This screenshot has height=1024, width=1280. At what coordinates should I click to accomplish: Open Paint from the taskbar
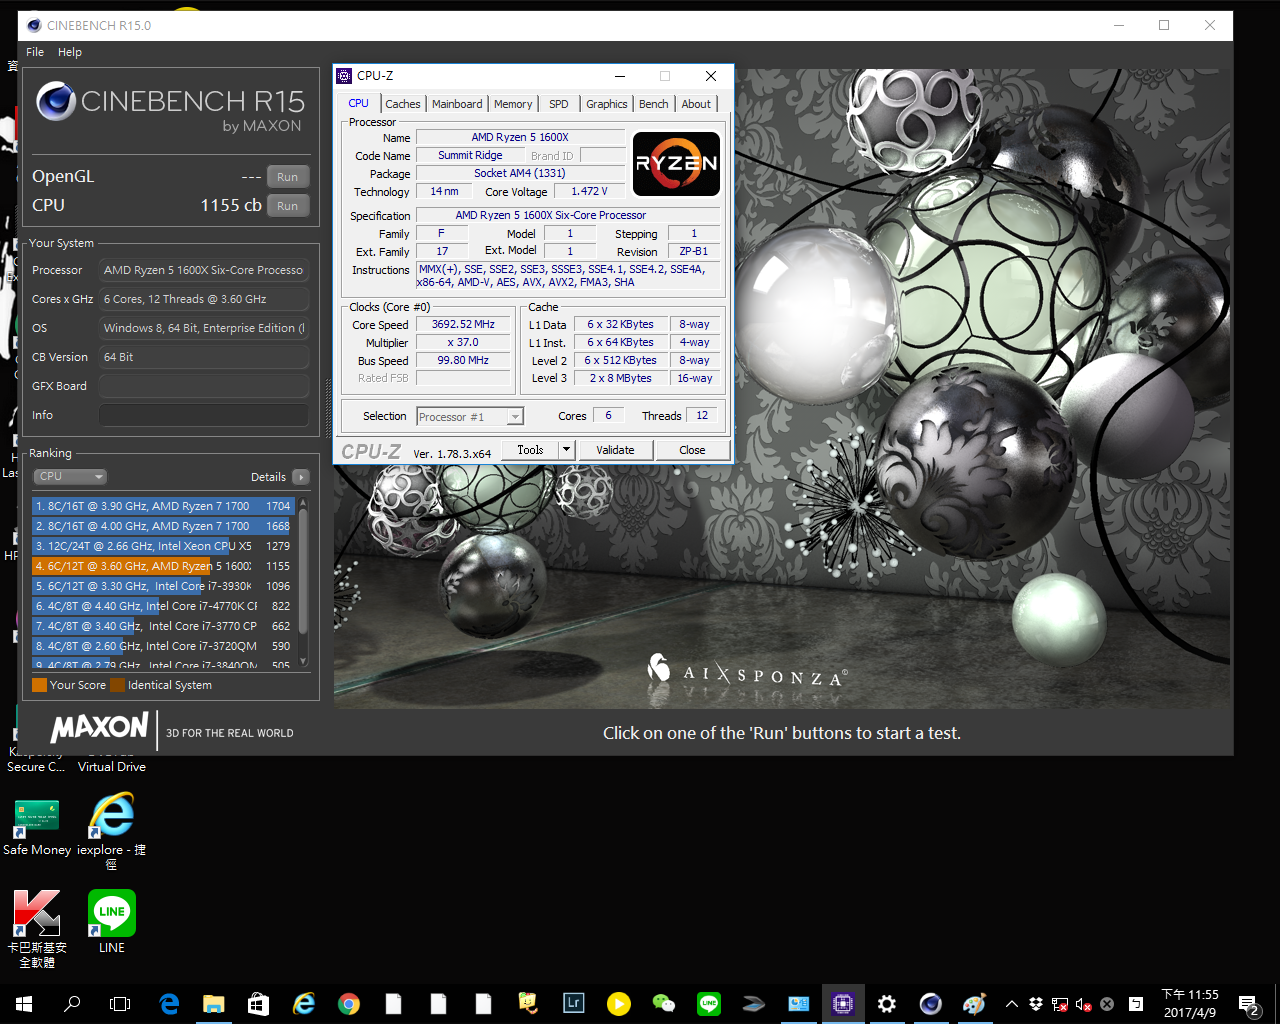(x=975, y=1004)
